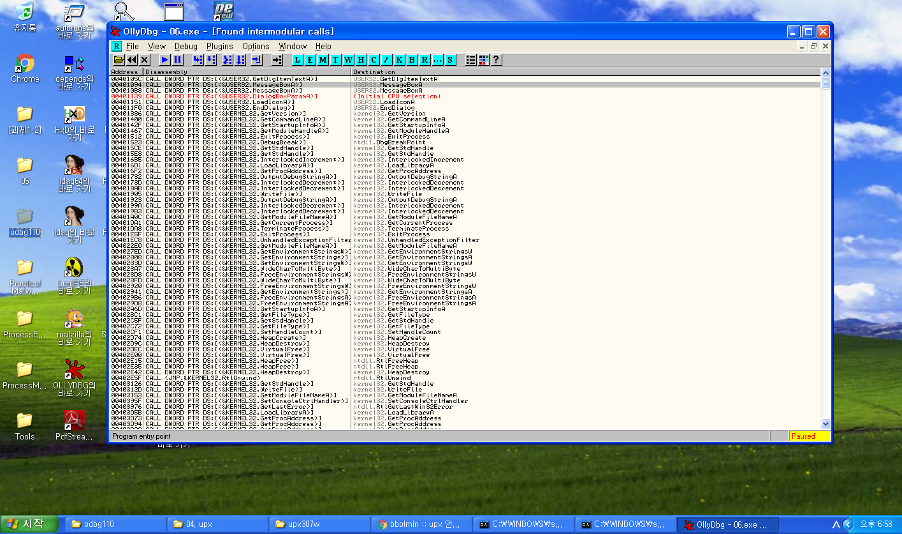This screenshot has width=902, height=534.
Task: Click the Trace over toolbar icon
Action: 240,60
